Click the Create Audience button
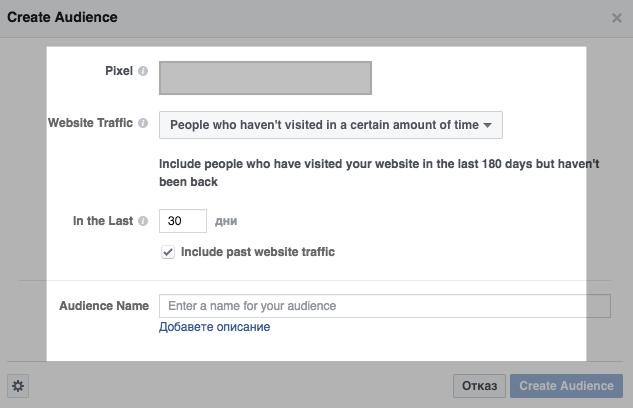The image size is (633, 408). tap(566, 386)
